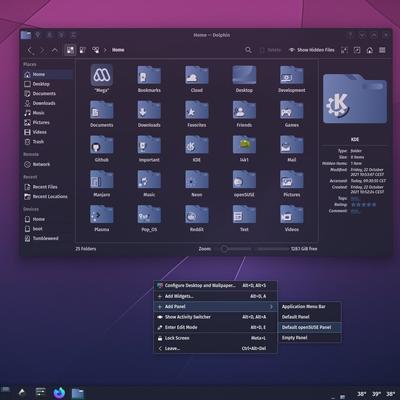
Task: Open Videos in the Places sidebar
Action: click(x=48, y=132)
